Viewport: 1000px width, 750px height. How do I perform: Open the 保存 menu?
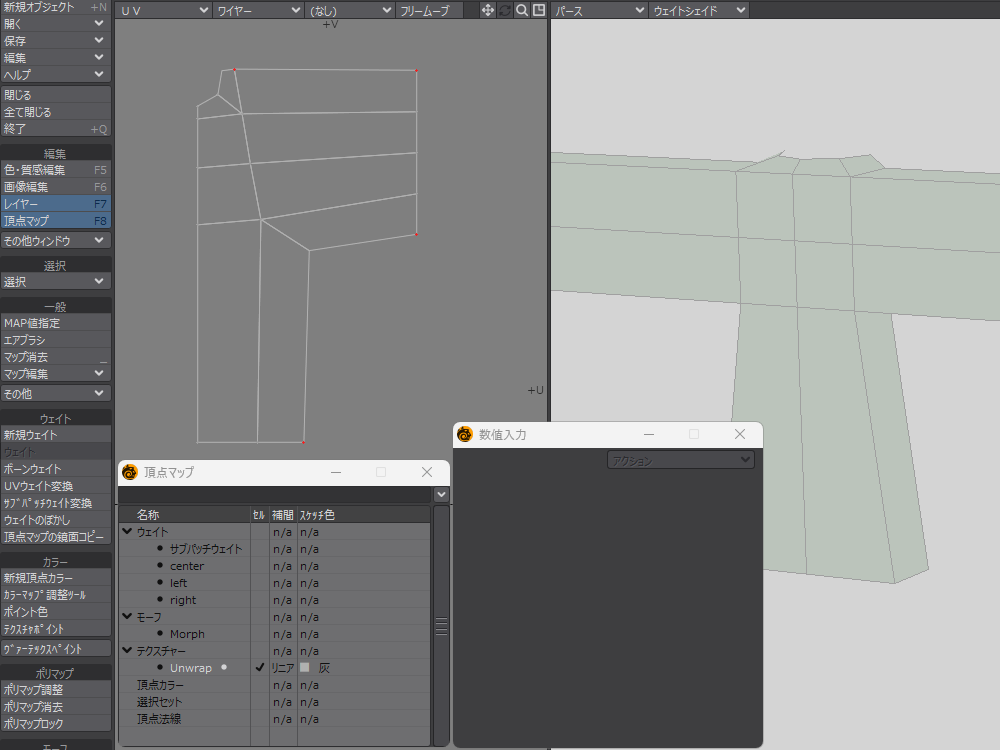click(55, 41)
